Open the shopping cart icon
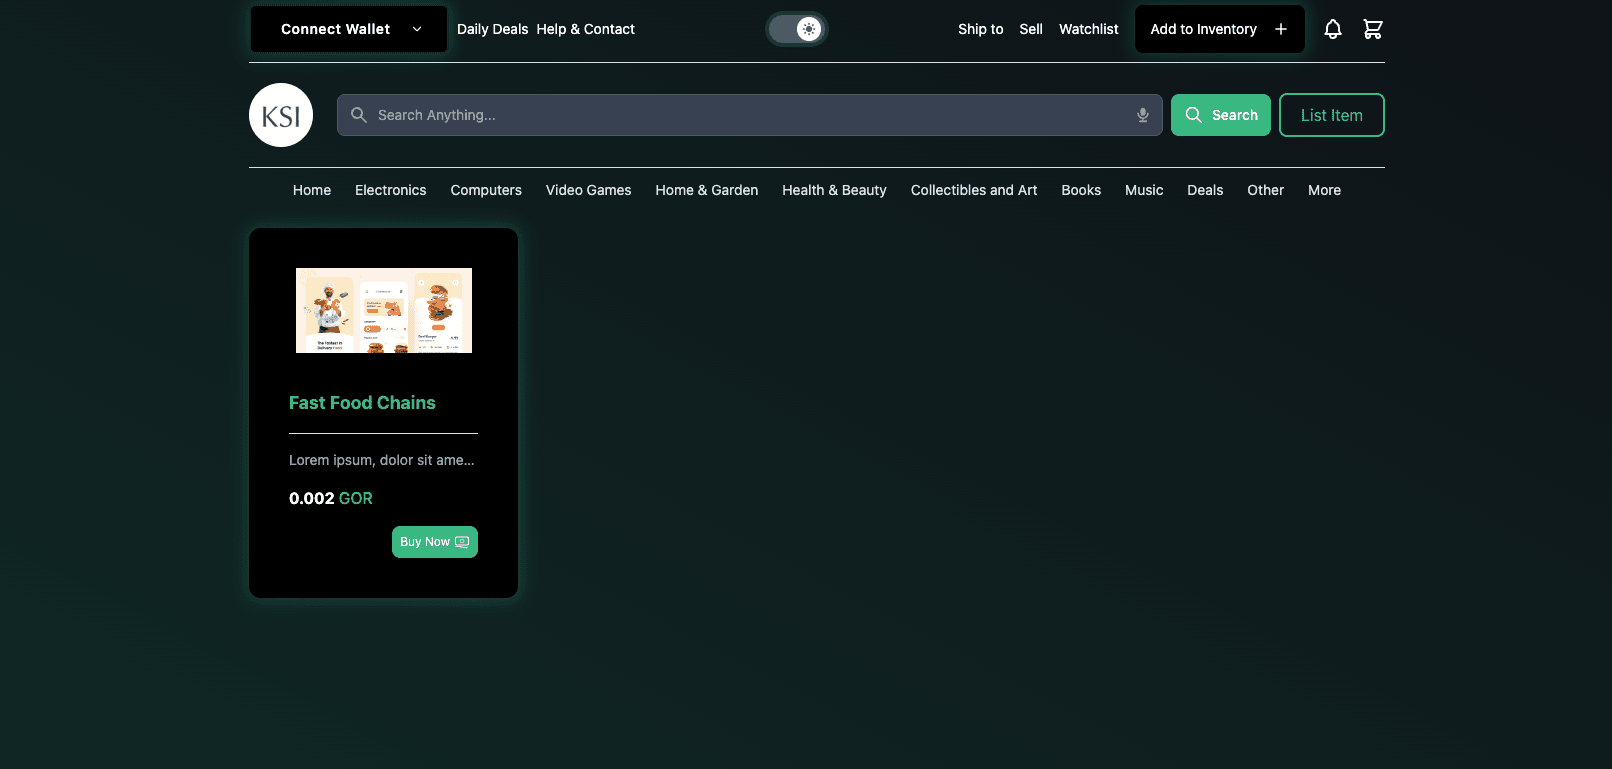The height and width of the screenshot is (769, 1612). tap(1372, 29)
